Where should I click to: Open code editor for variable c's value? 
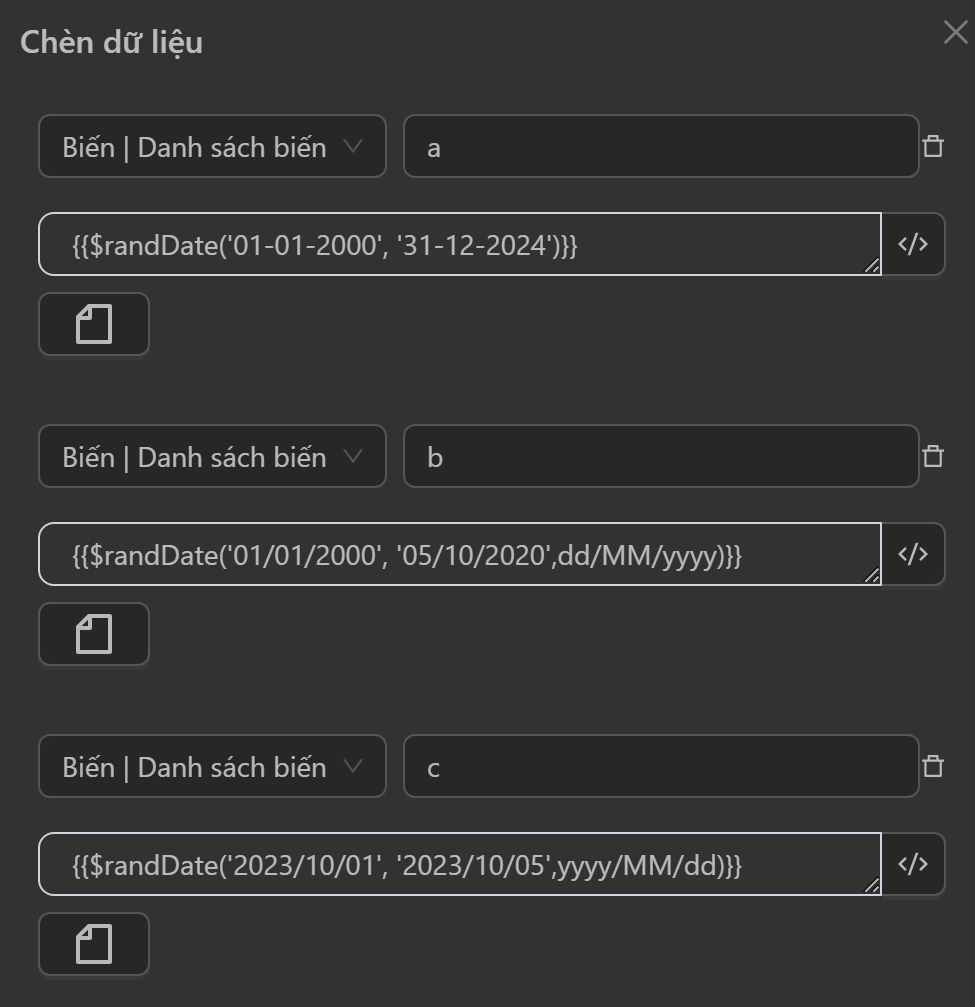[913, 864]
